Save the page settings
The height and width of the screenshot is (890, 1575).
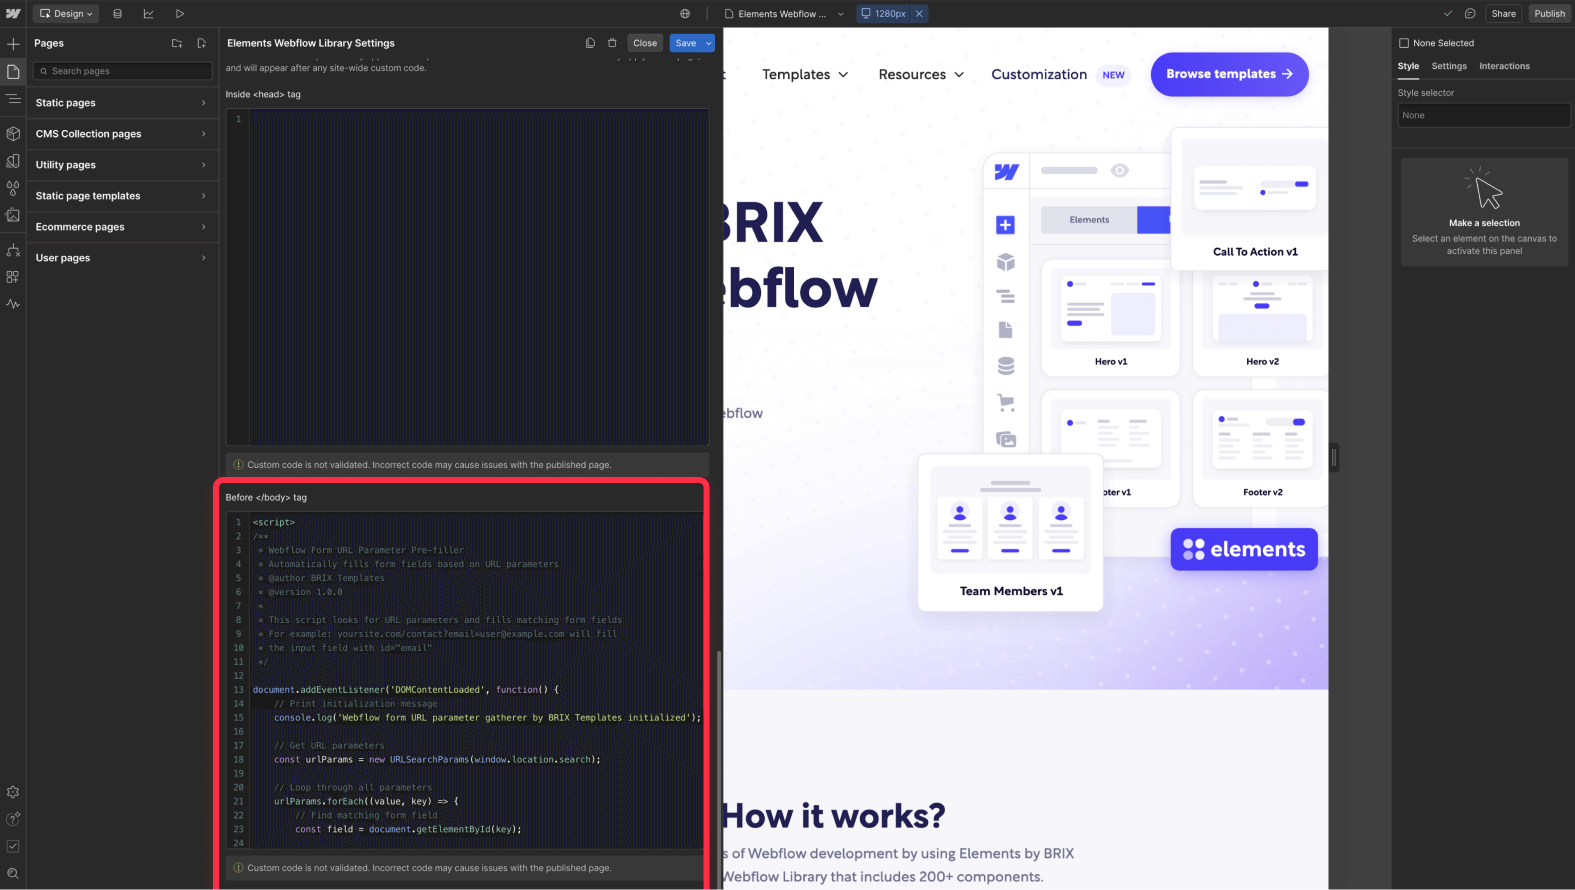click(x=686, y=43)
